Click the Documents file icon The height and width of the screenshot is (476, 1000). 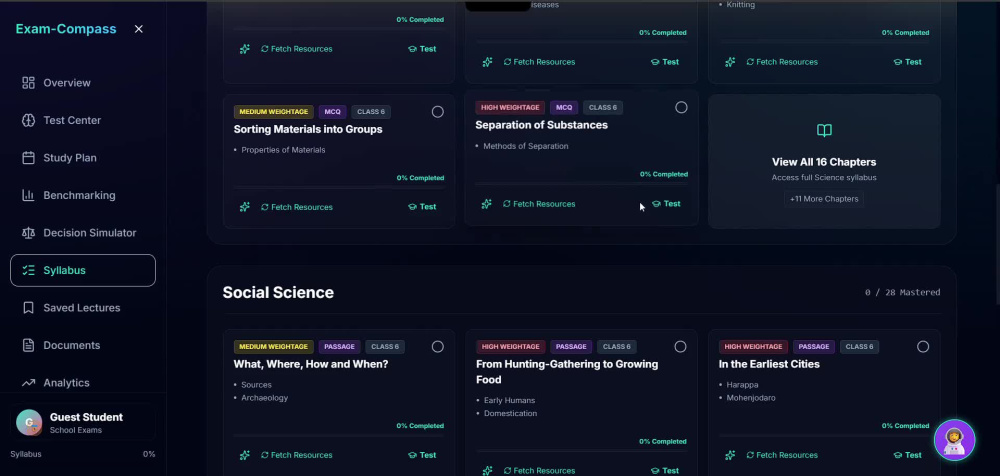(28, 345)
